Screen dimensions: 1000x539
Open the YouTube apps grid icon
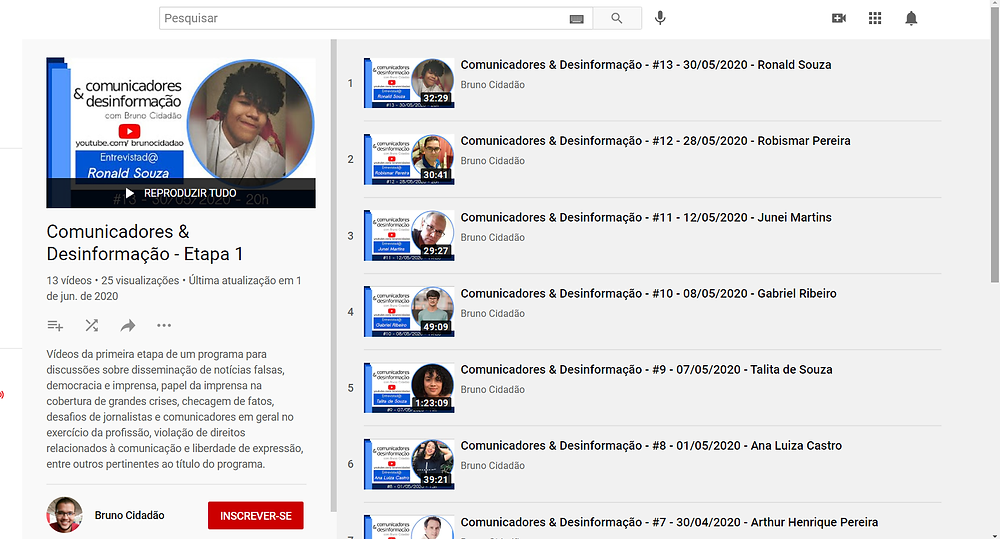click(x=875, y=18)
